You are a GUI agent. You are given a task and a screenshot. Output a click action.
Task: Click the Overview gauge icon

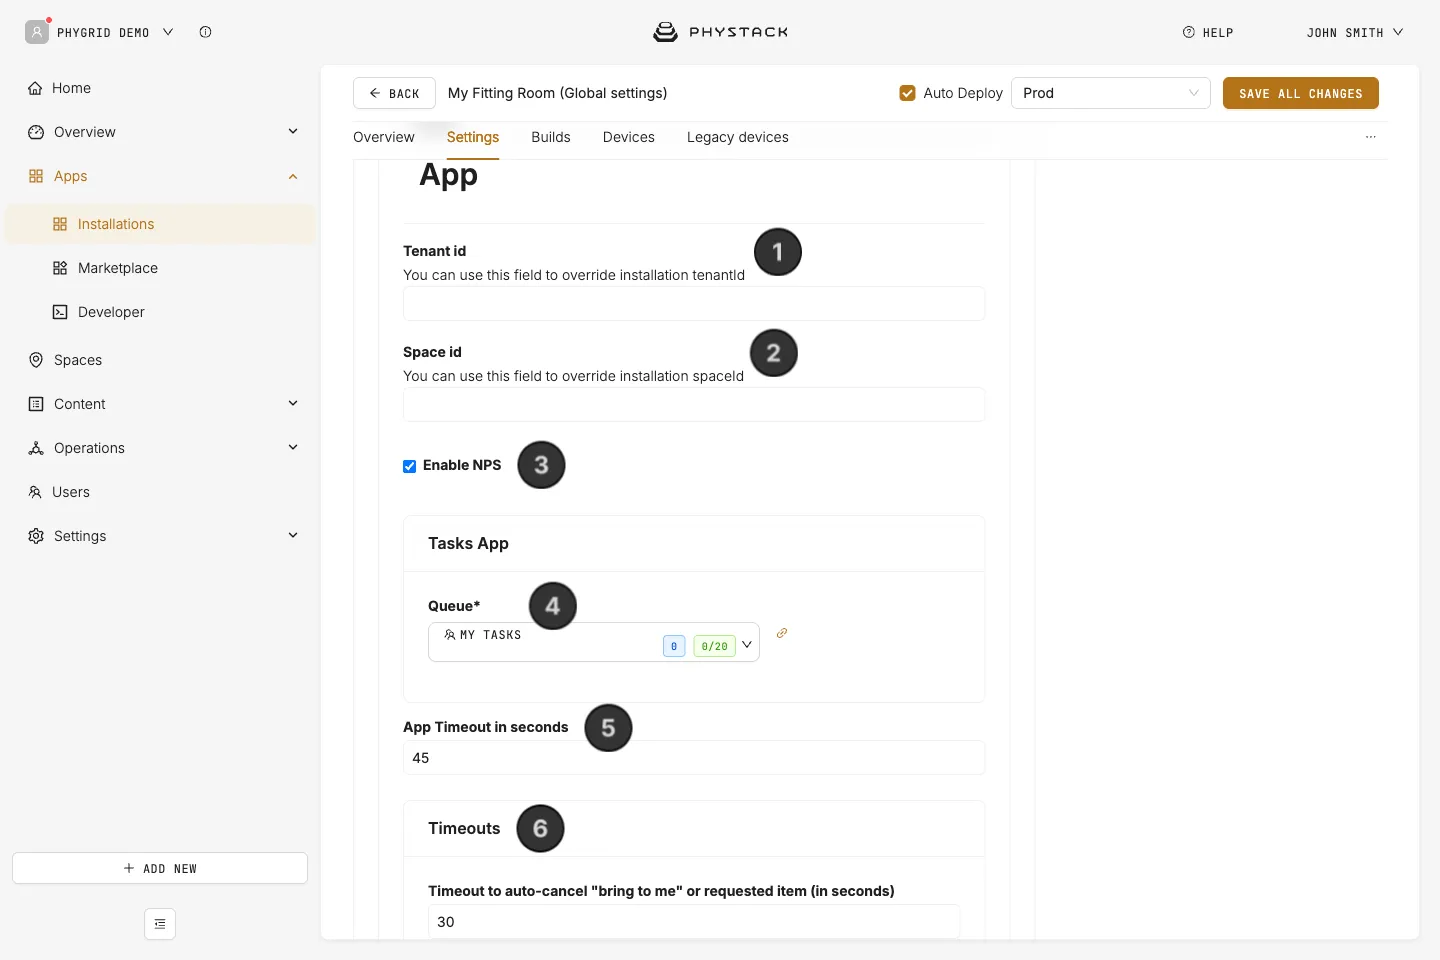click(36, 132)
